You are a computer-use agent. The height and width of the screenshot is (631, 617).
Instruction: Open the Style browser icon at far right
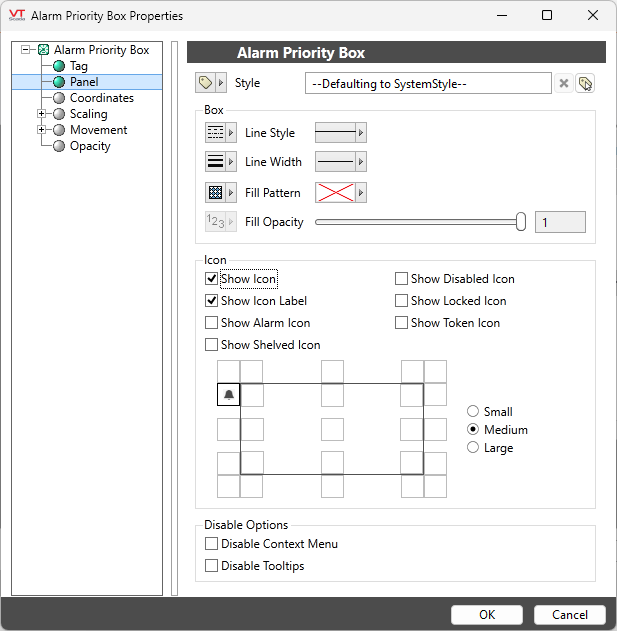click(585, 84)
